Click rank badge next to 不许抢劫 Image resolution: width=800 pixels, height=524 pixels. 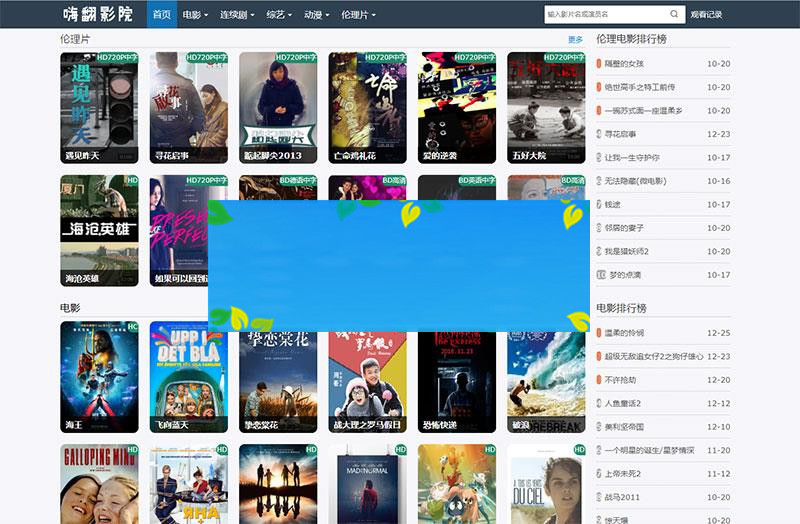coord(599,380)
